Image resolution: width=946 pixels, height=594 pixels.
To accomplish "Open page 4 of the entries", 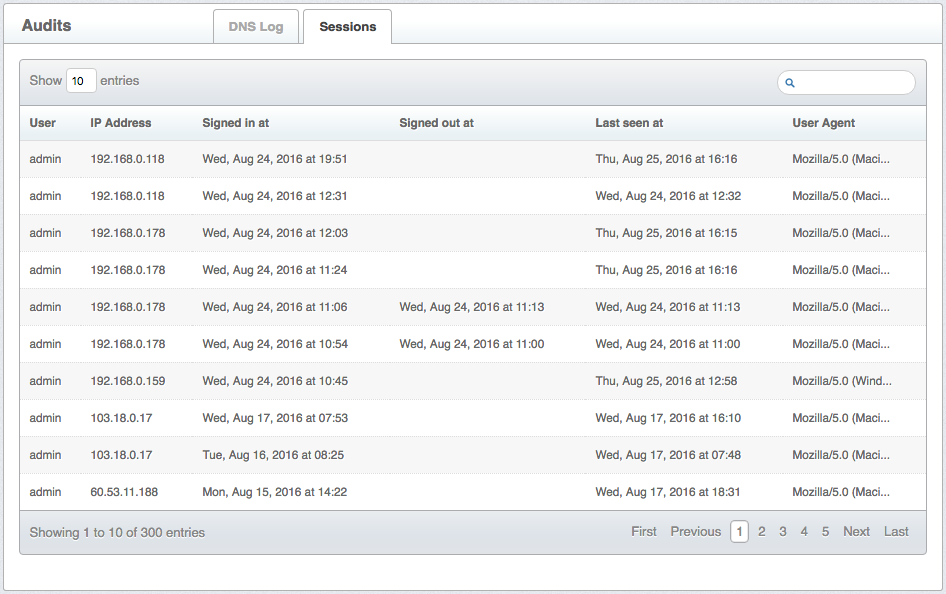I will pos(804,532).
